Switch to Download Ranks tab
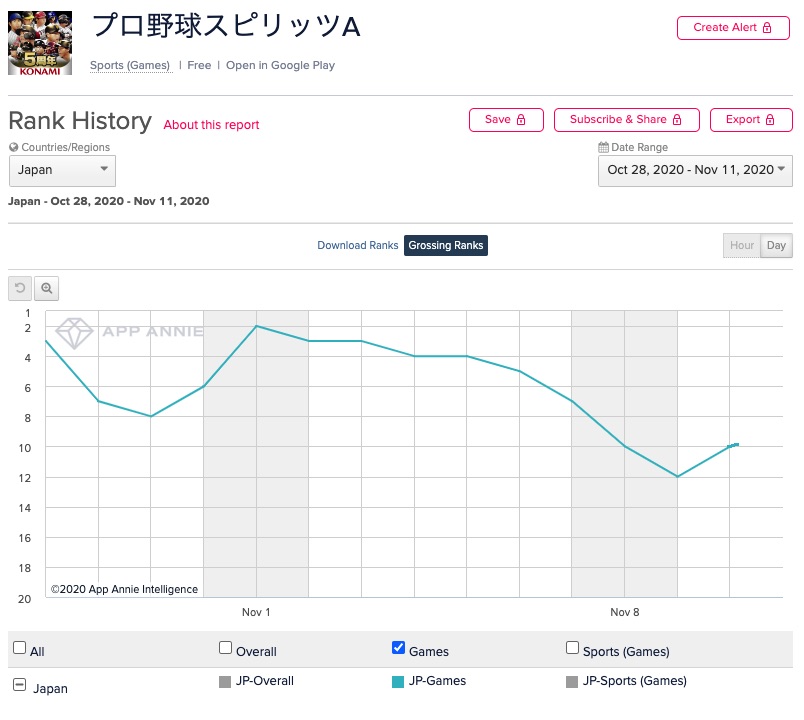 pyautogui.click(x=357, y=245)
